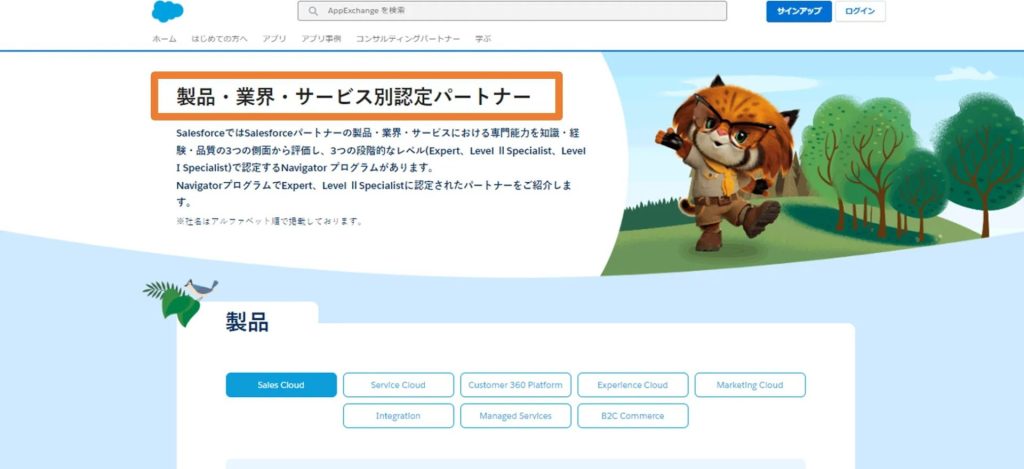Click the search magnifier icon
Screen dimensions: 1024x469
click(313, 11)
